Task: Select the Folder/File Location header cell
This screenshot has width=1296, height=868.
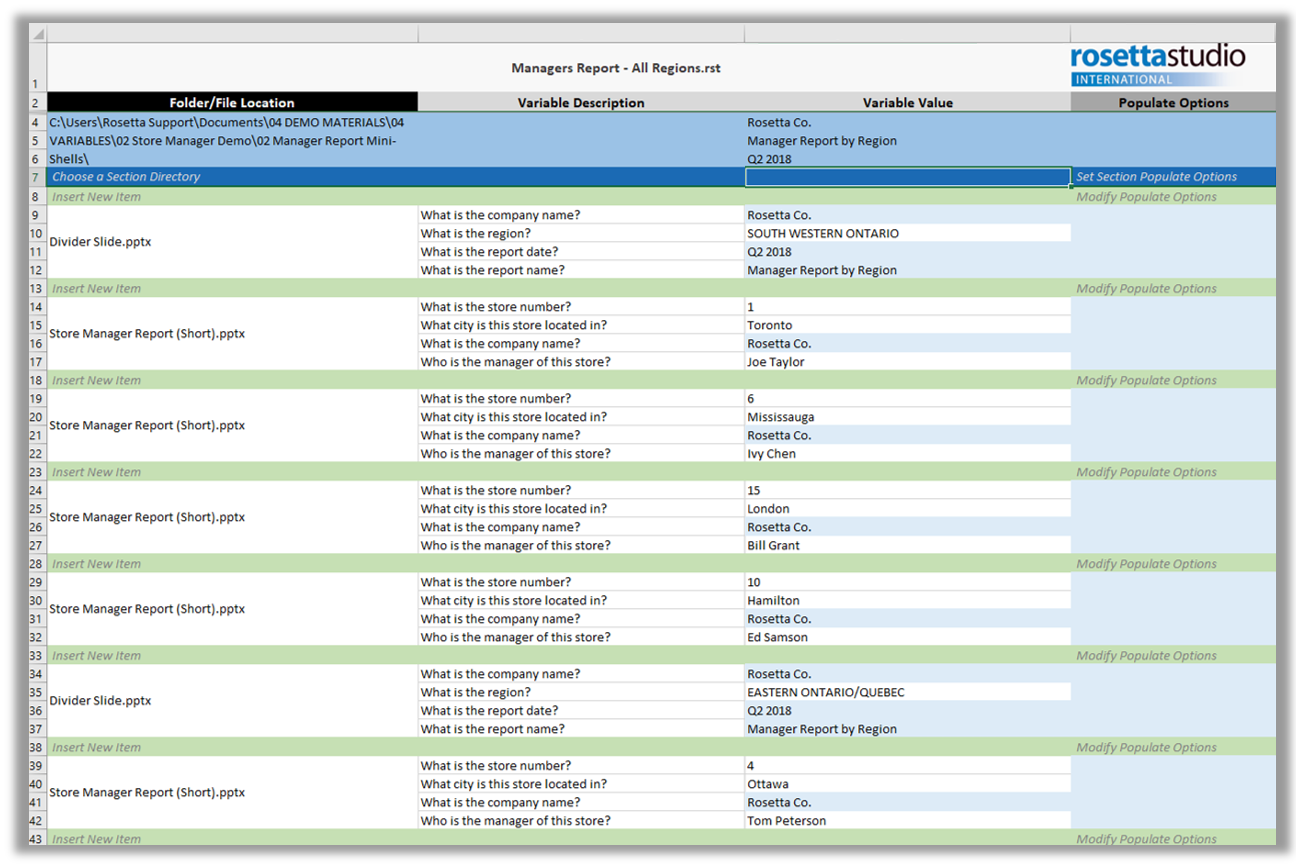Action: (232, 102)
